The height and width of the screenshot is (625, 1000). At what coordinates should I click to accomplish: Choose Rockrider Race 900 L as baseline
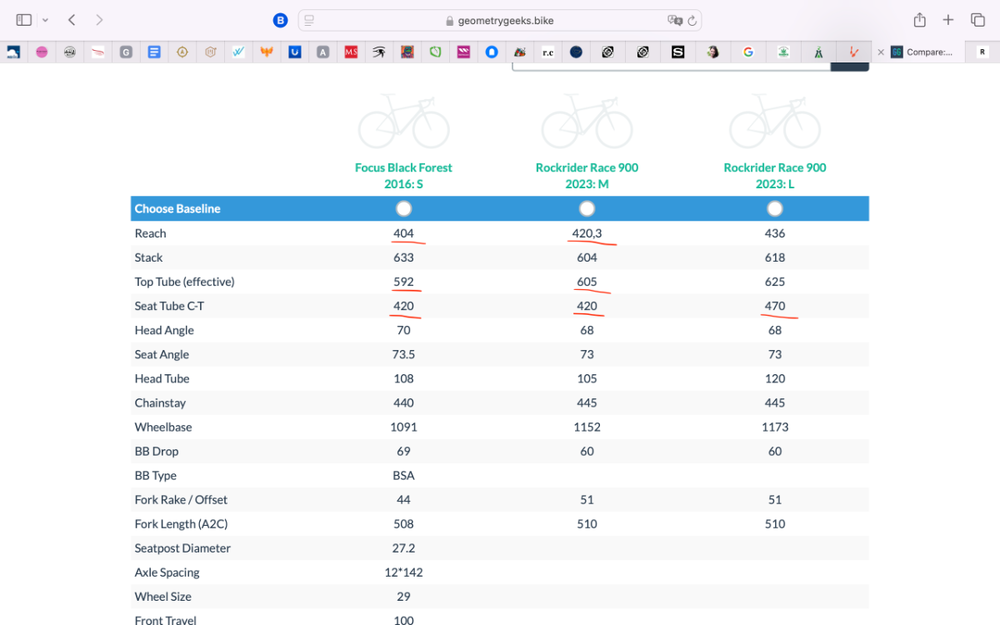[775, 209]
